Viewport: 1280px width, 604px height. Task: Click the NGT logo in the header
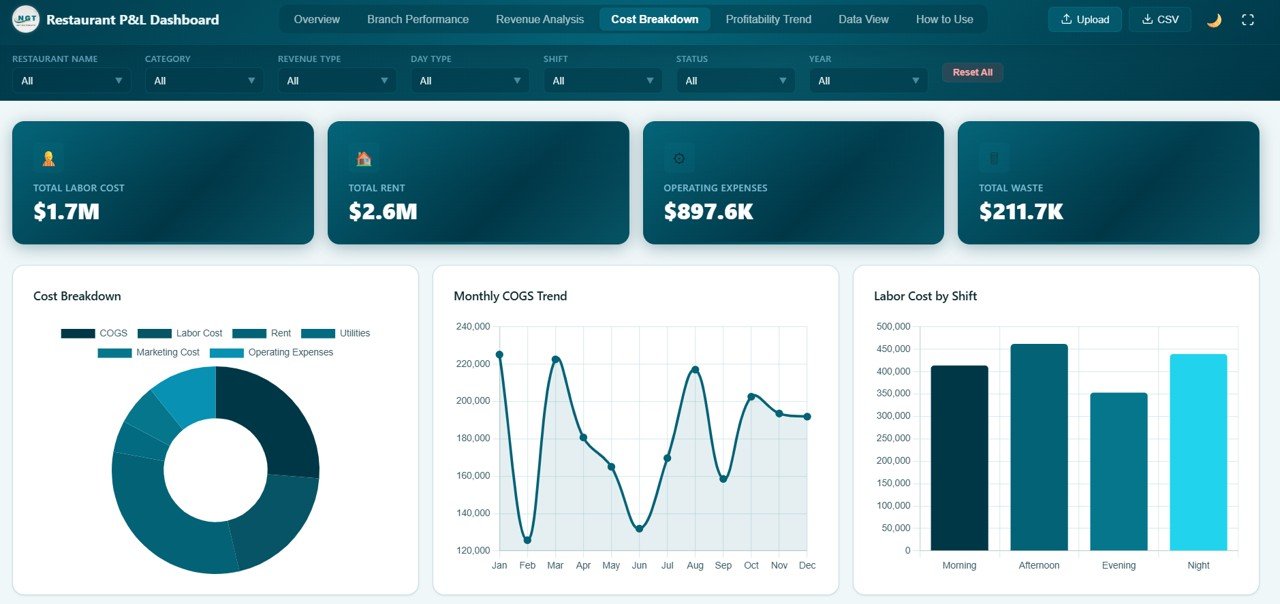pos(26,19)
